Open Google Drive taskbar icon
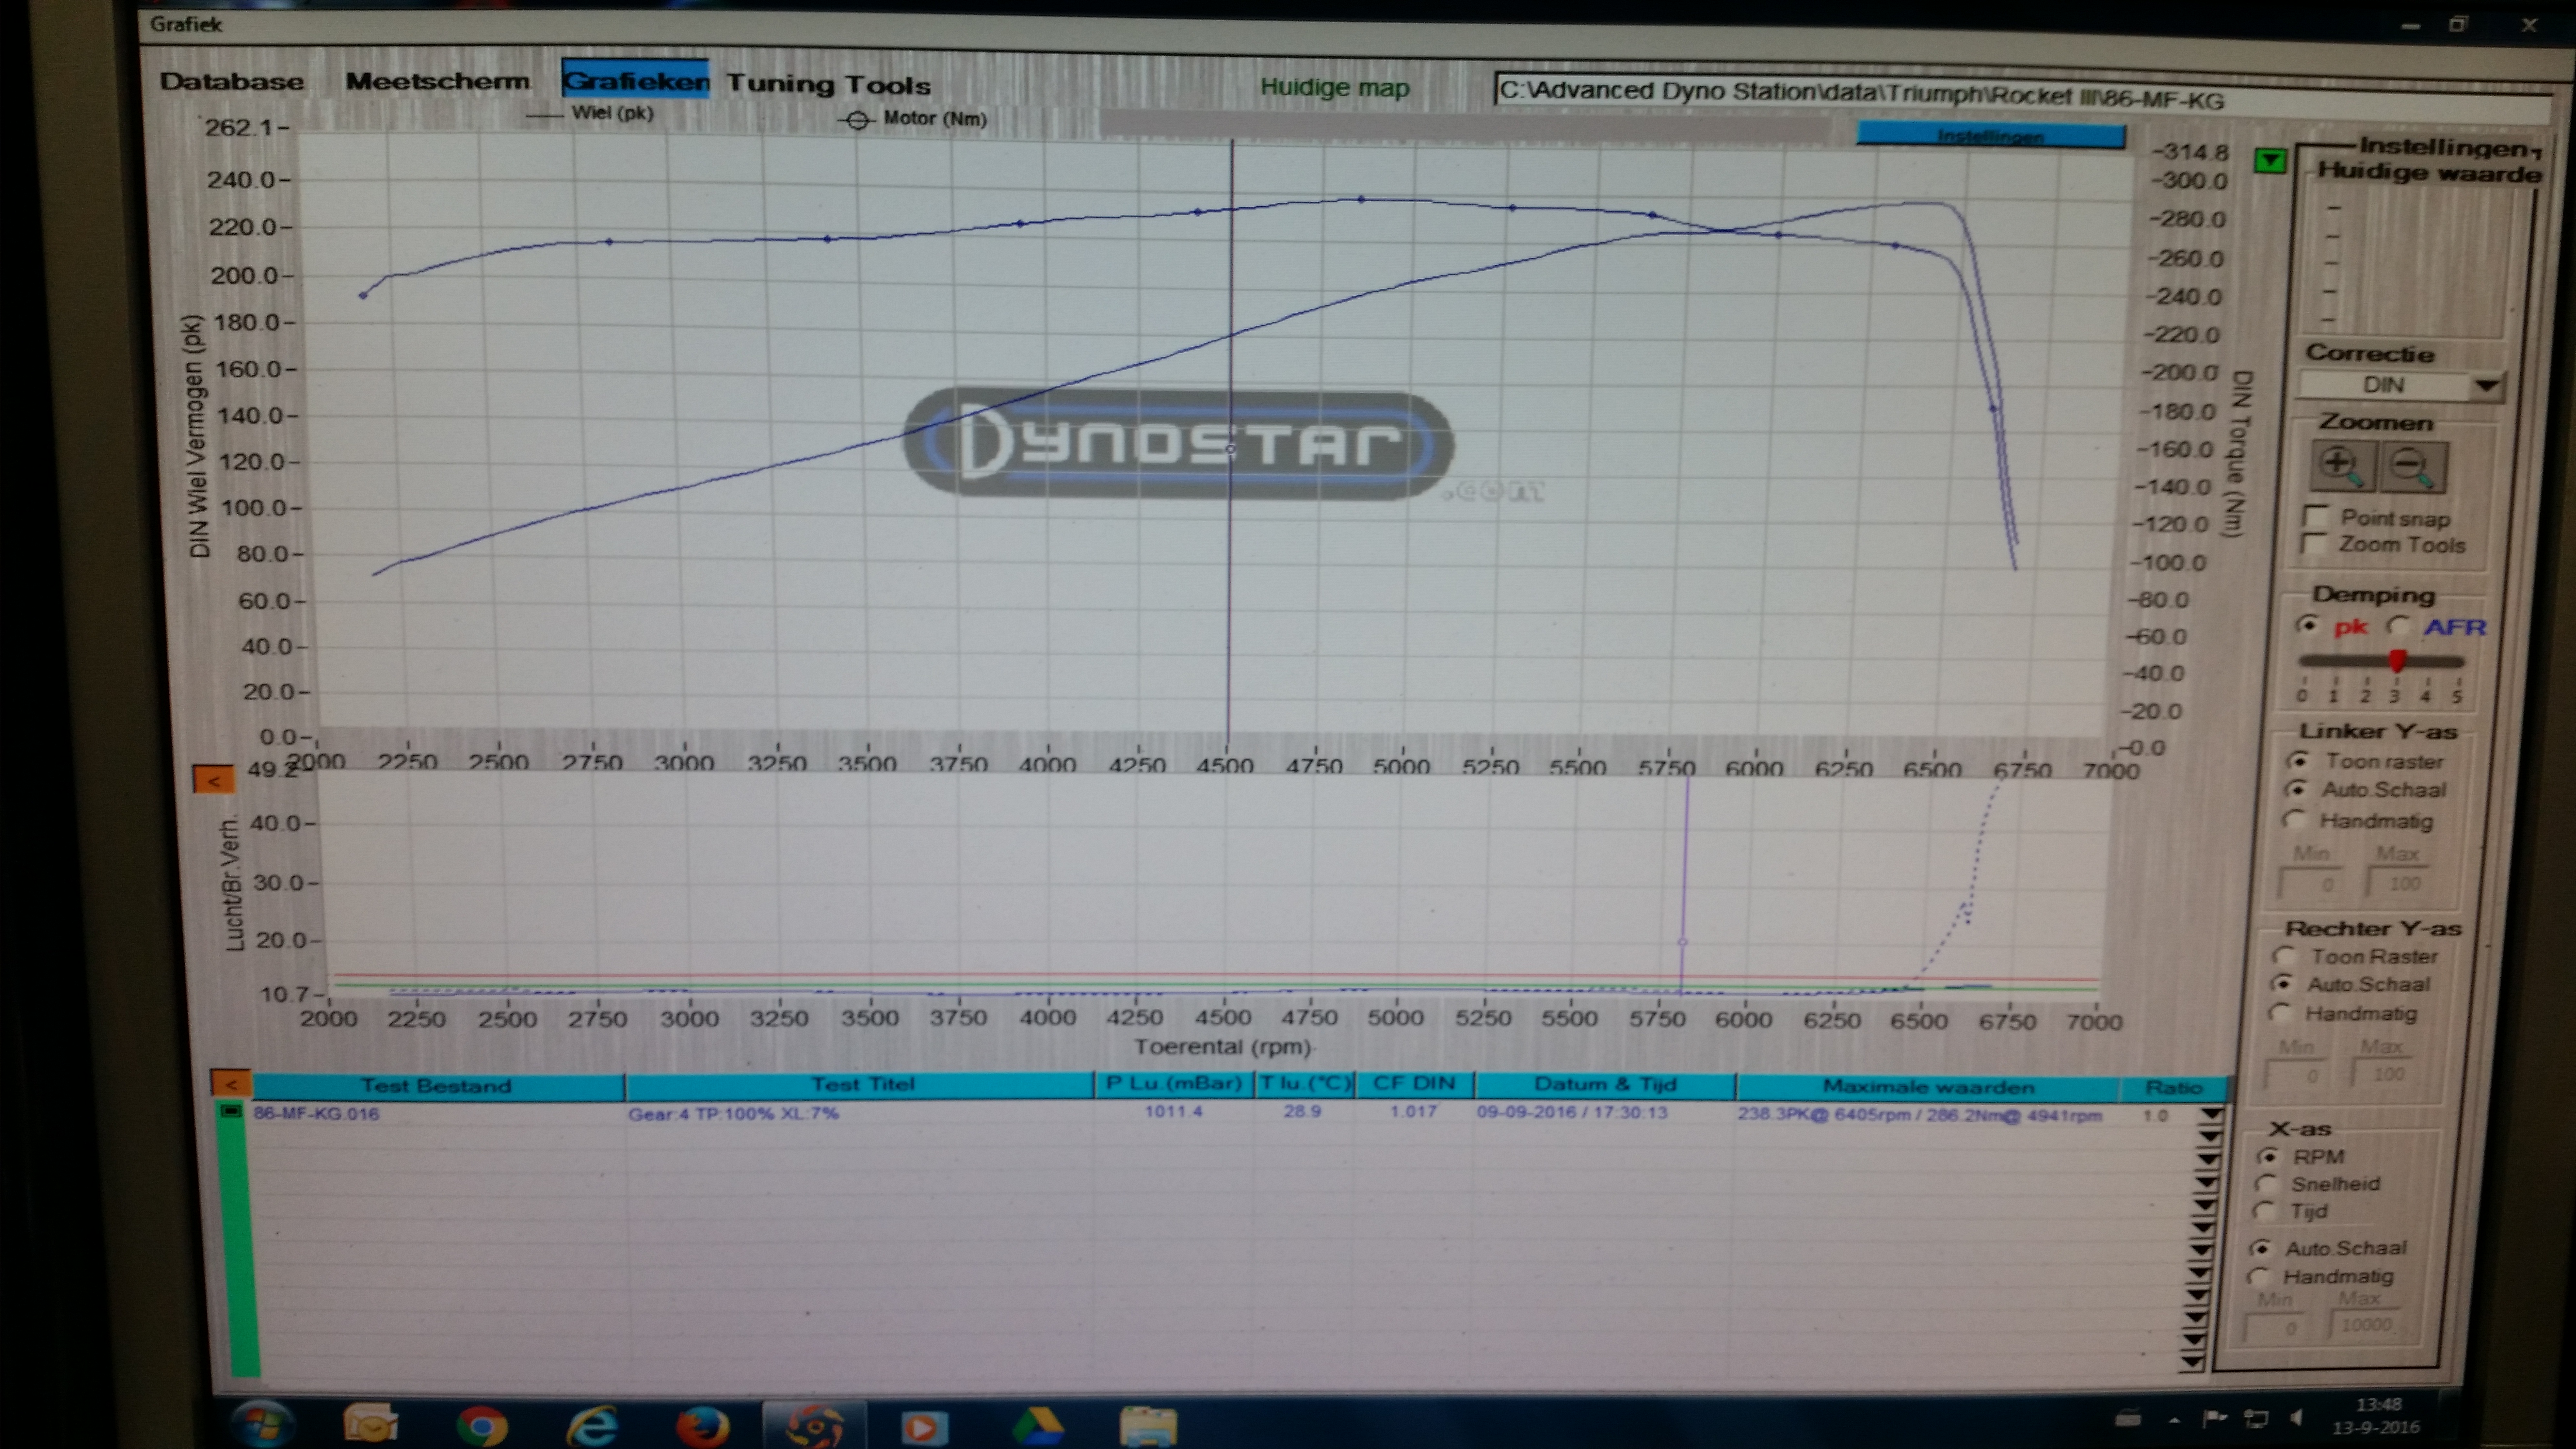The image size is (2576, 1449). click(1037, 1426)
